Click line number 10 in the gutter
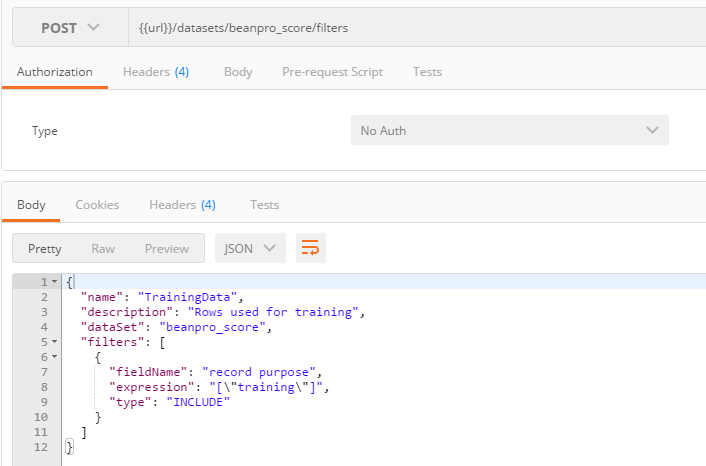Viewport: 706px width, 466px height. 41,417
